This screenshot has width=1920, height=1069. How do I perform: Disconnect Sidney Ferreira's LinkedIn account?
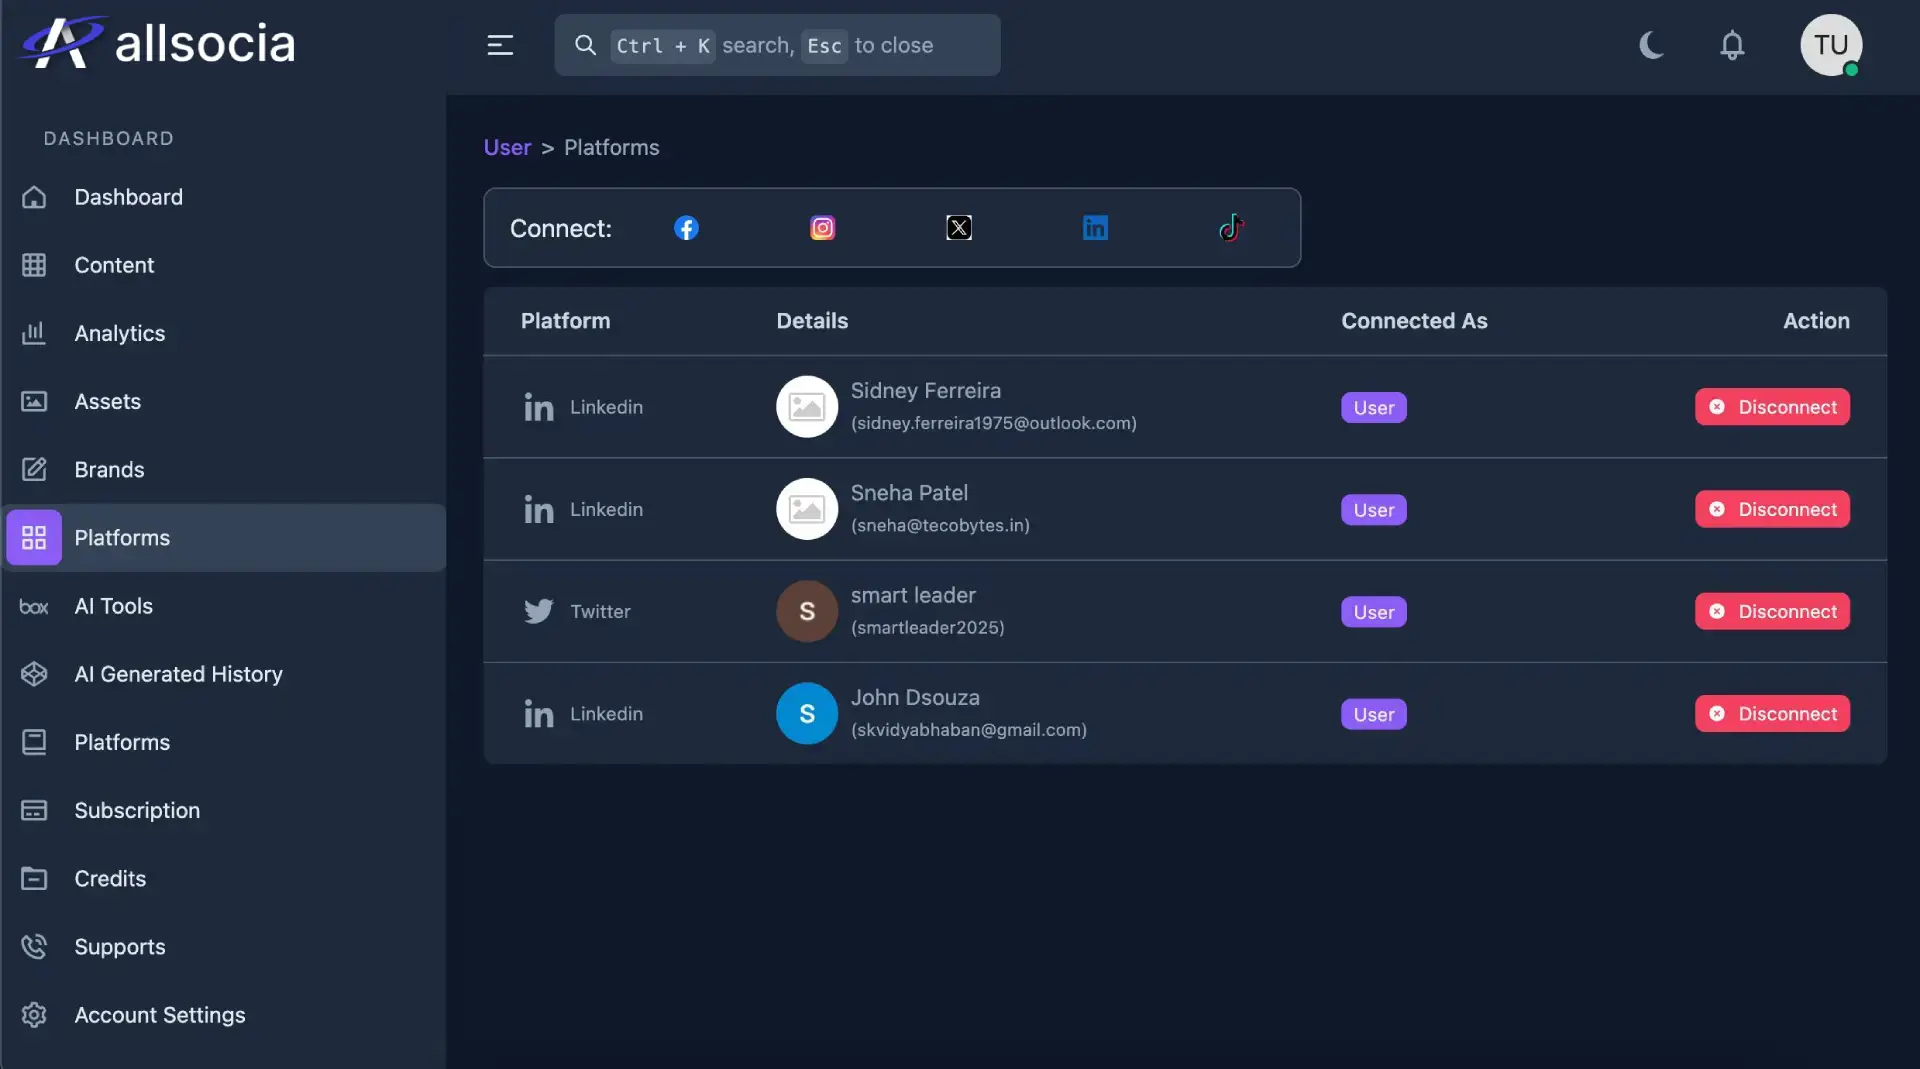[1772, 407]
